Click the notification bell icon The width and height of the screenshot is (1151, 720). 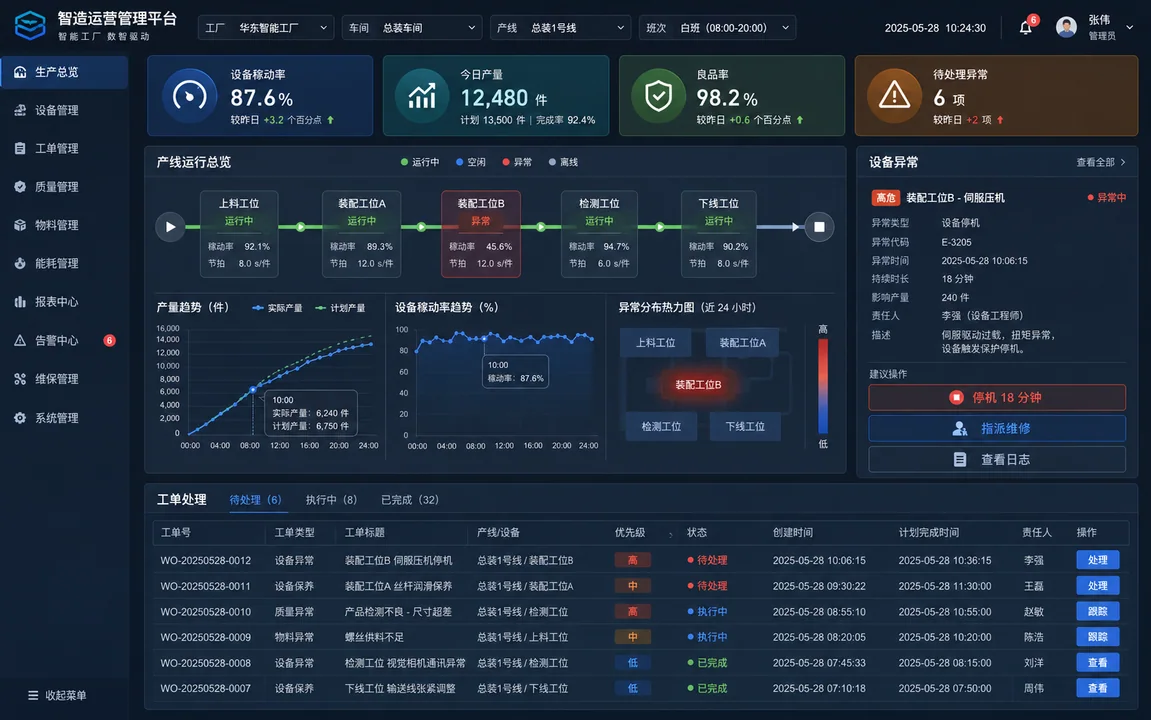coord(1025,28)
